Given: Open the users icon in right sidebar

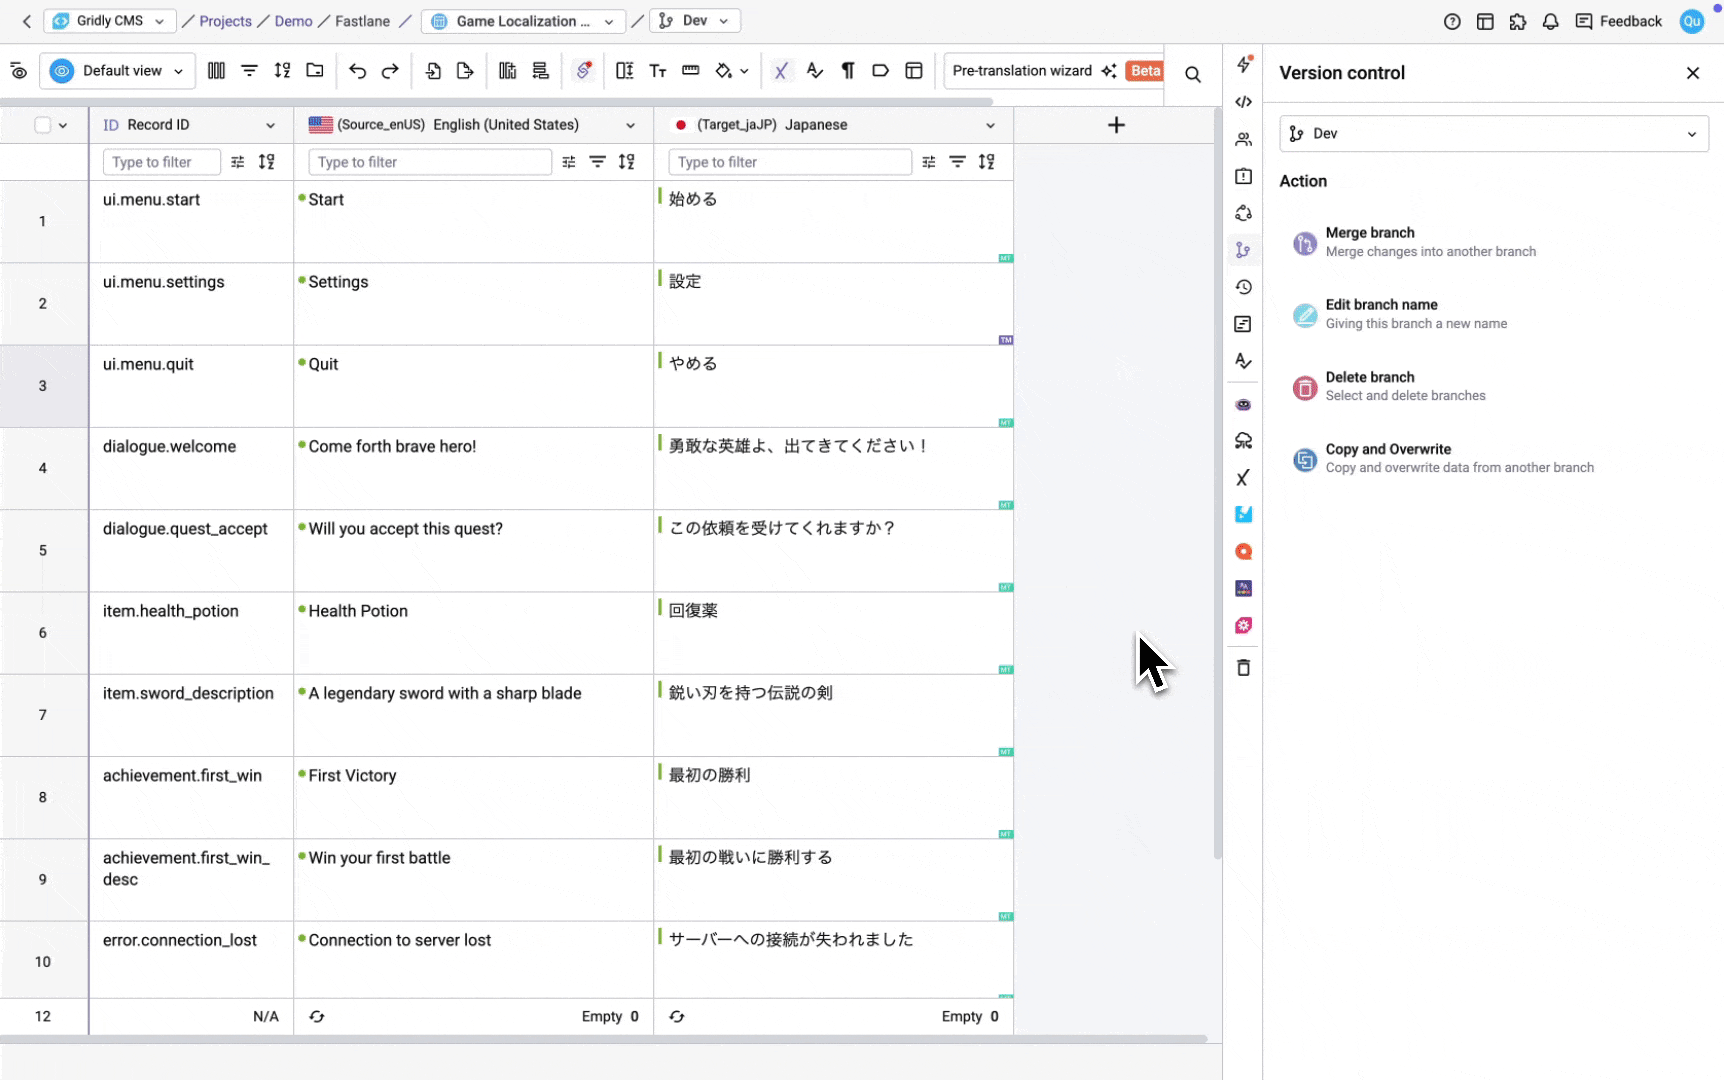Looking at the screenshot, I should [1243, 139].
